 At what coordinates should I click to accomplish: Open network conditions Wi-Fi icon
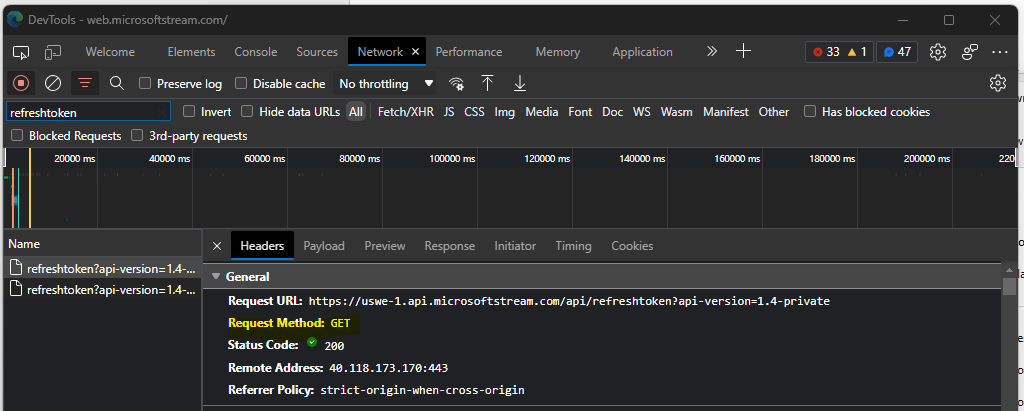tap(456, 84)
